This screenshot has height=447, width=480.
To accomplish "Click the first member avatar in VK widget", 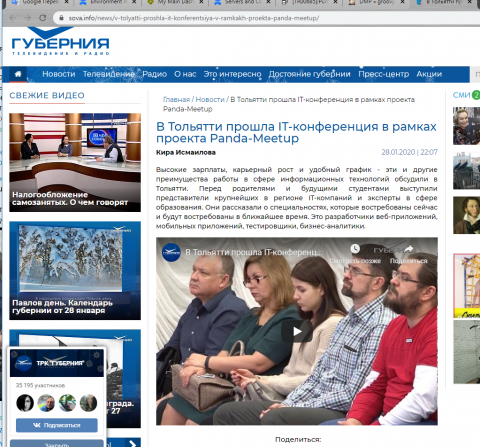I will [x=25, y=403].
